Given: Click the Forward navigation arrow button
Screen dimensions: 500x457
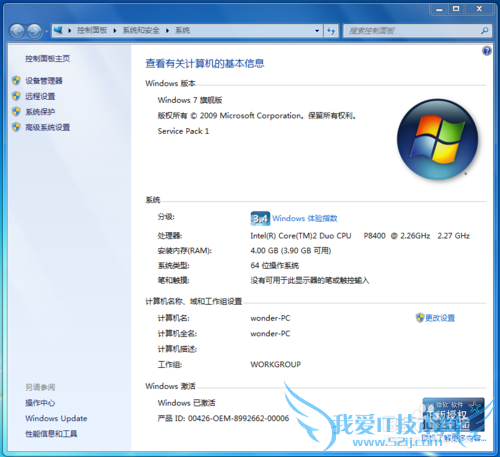Looking at the screenshot, I should tap(34, 31).
